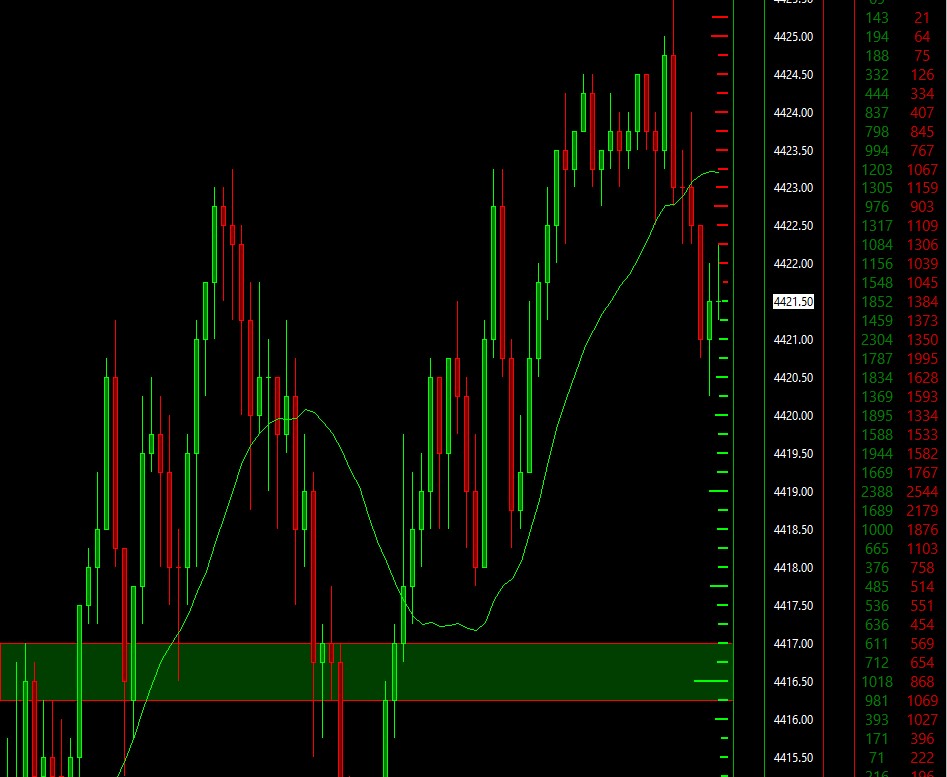The height and width of the screenshot is (777, 947).
Task: Click the 4418.50 price axis label
Action: (793, 530)
